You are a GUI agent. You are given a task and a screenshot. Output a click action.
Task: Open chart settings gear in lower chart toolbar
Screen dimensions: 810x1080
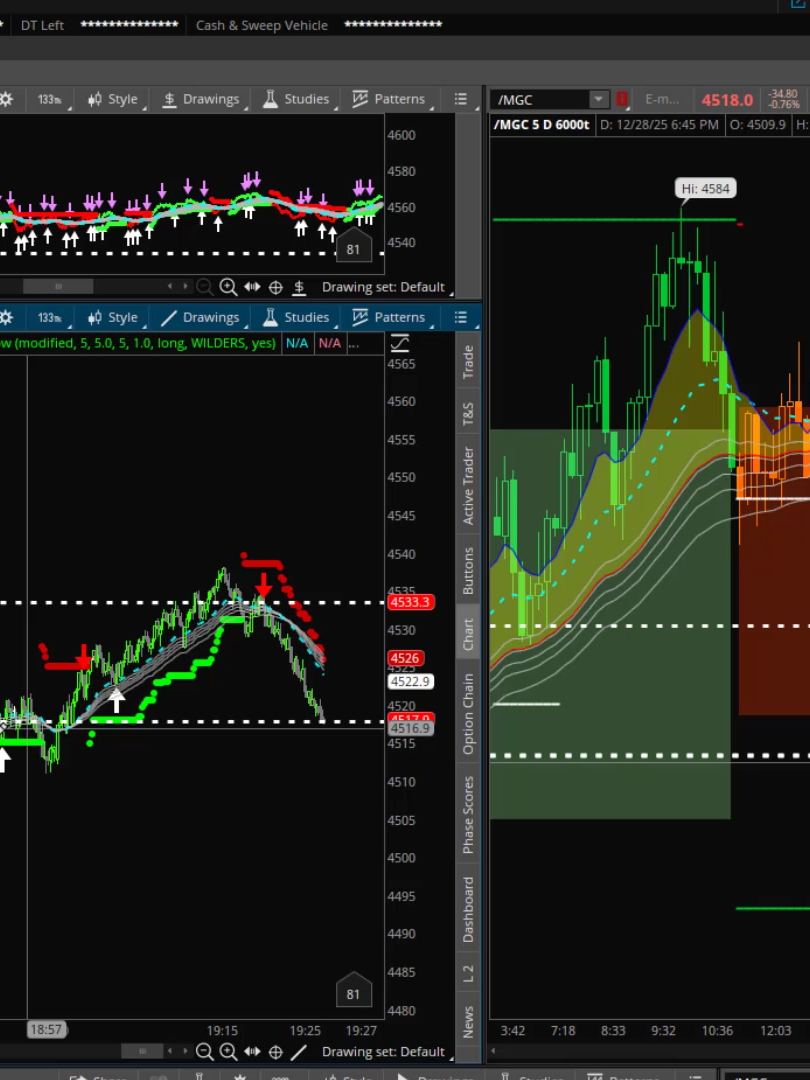pyautogui.click(x=6, y=318)
